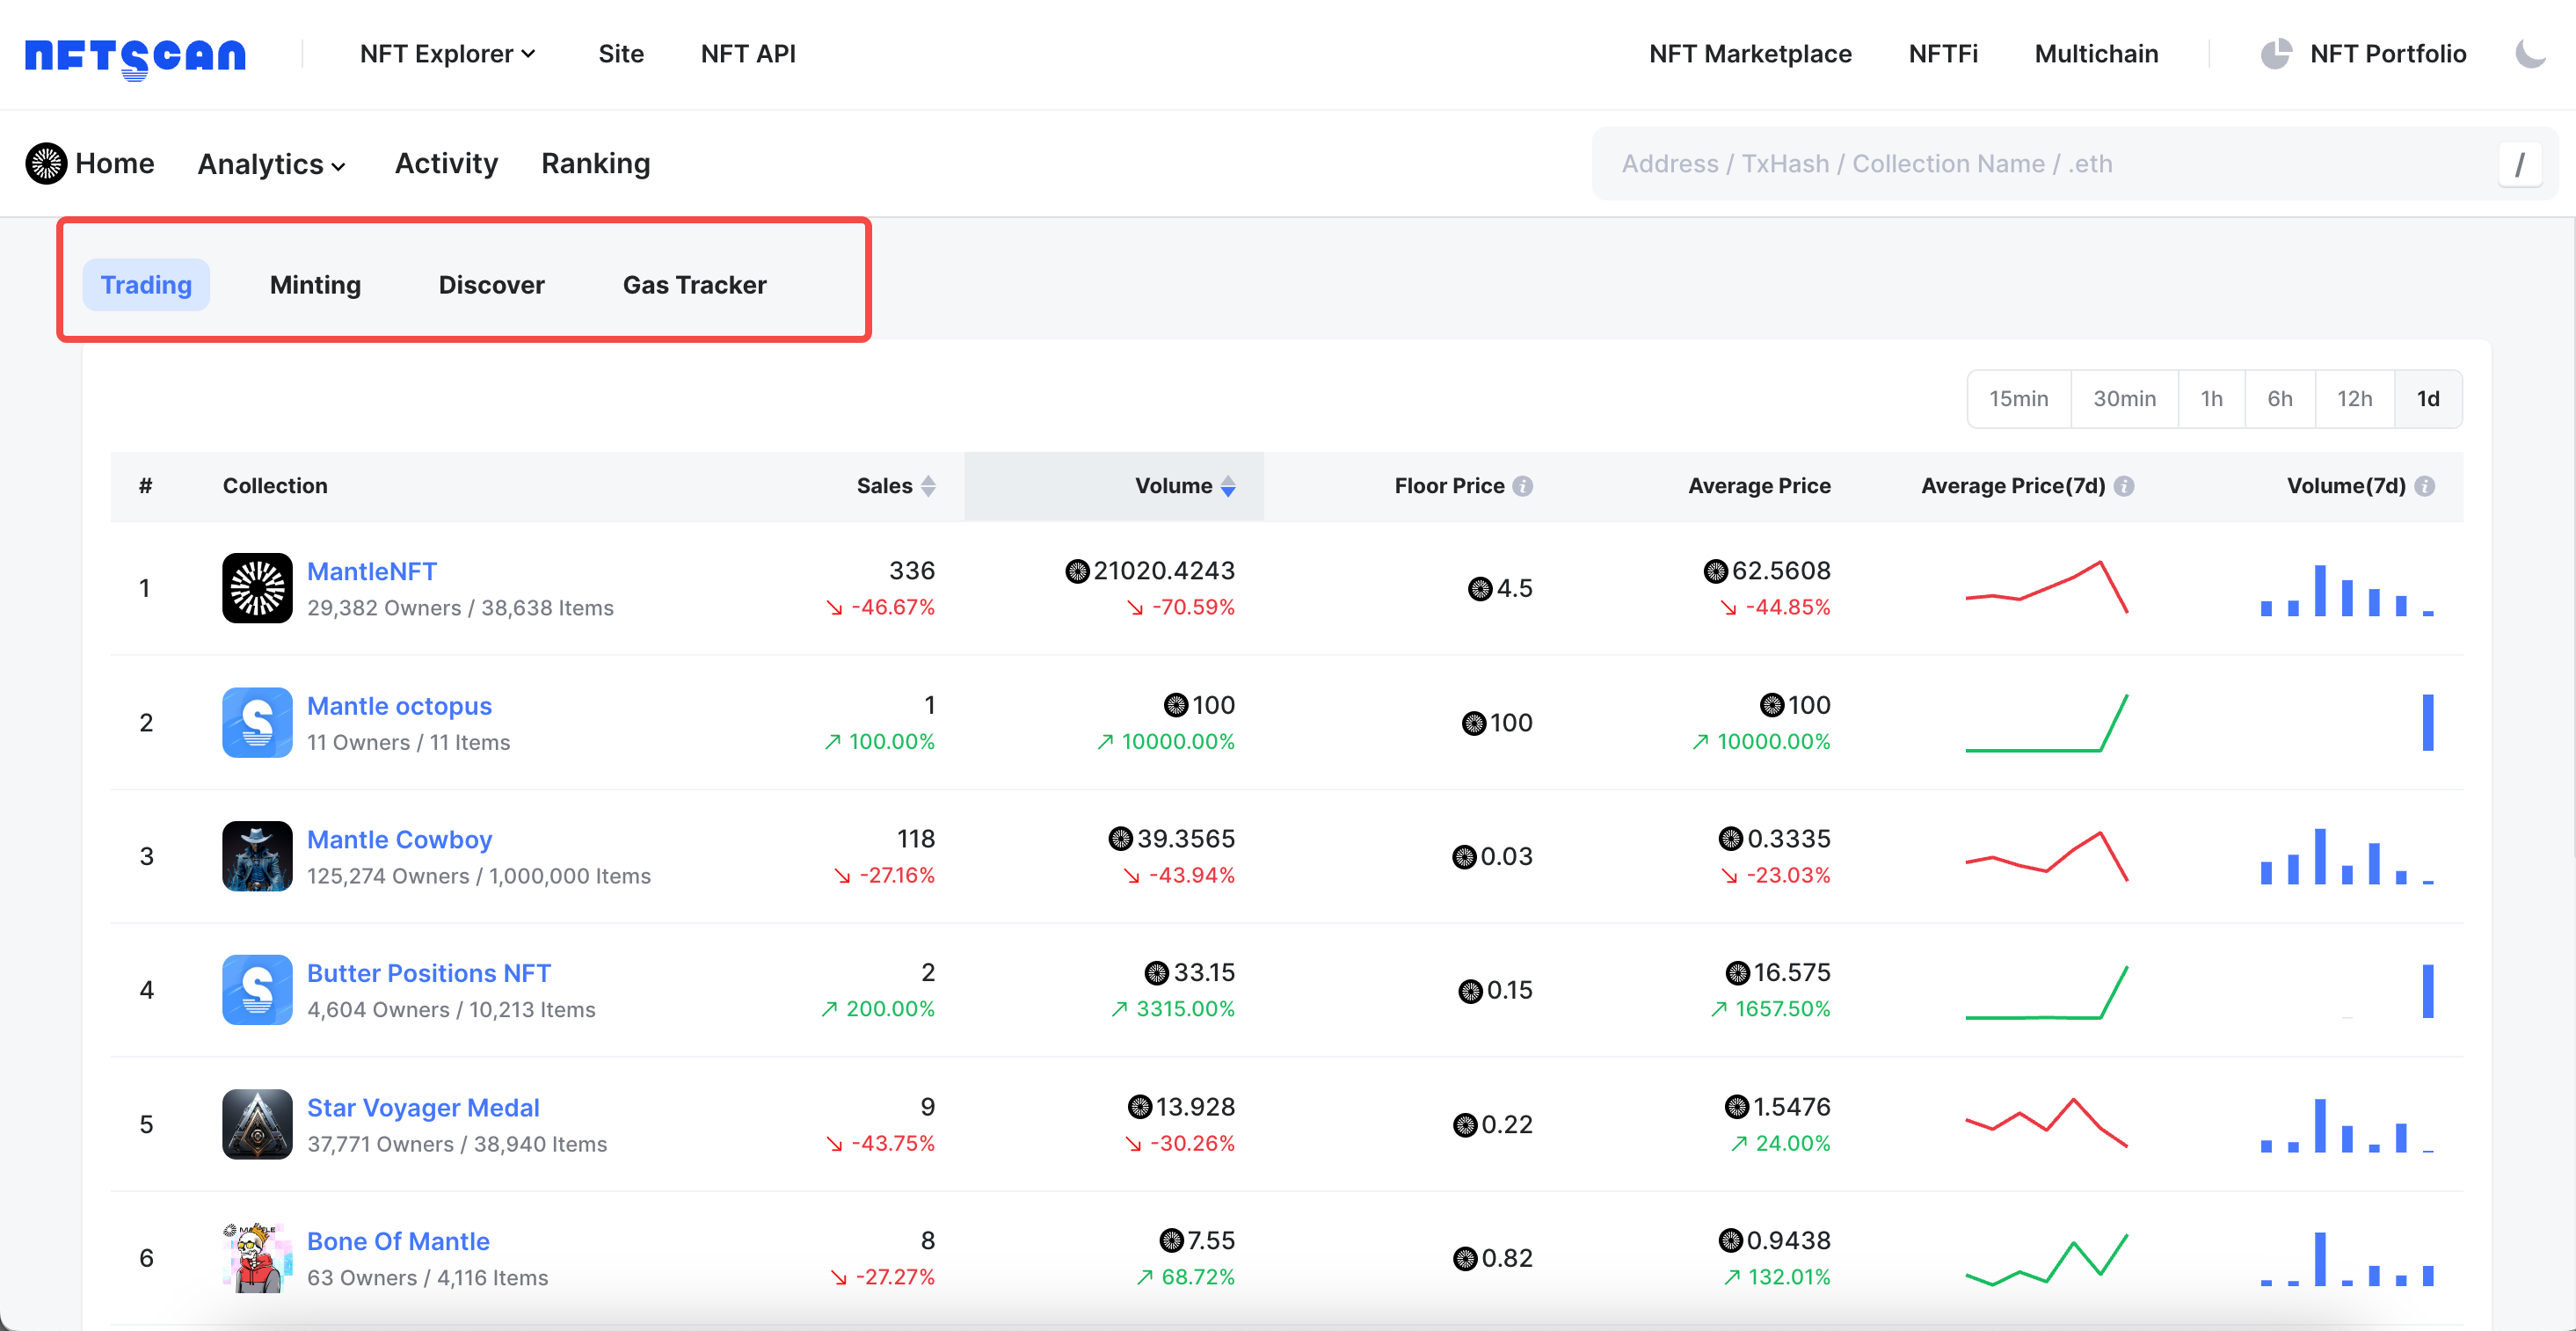
Task: Open the Multichain link
Action: click(x=2096, y=54)
